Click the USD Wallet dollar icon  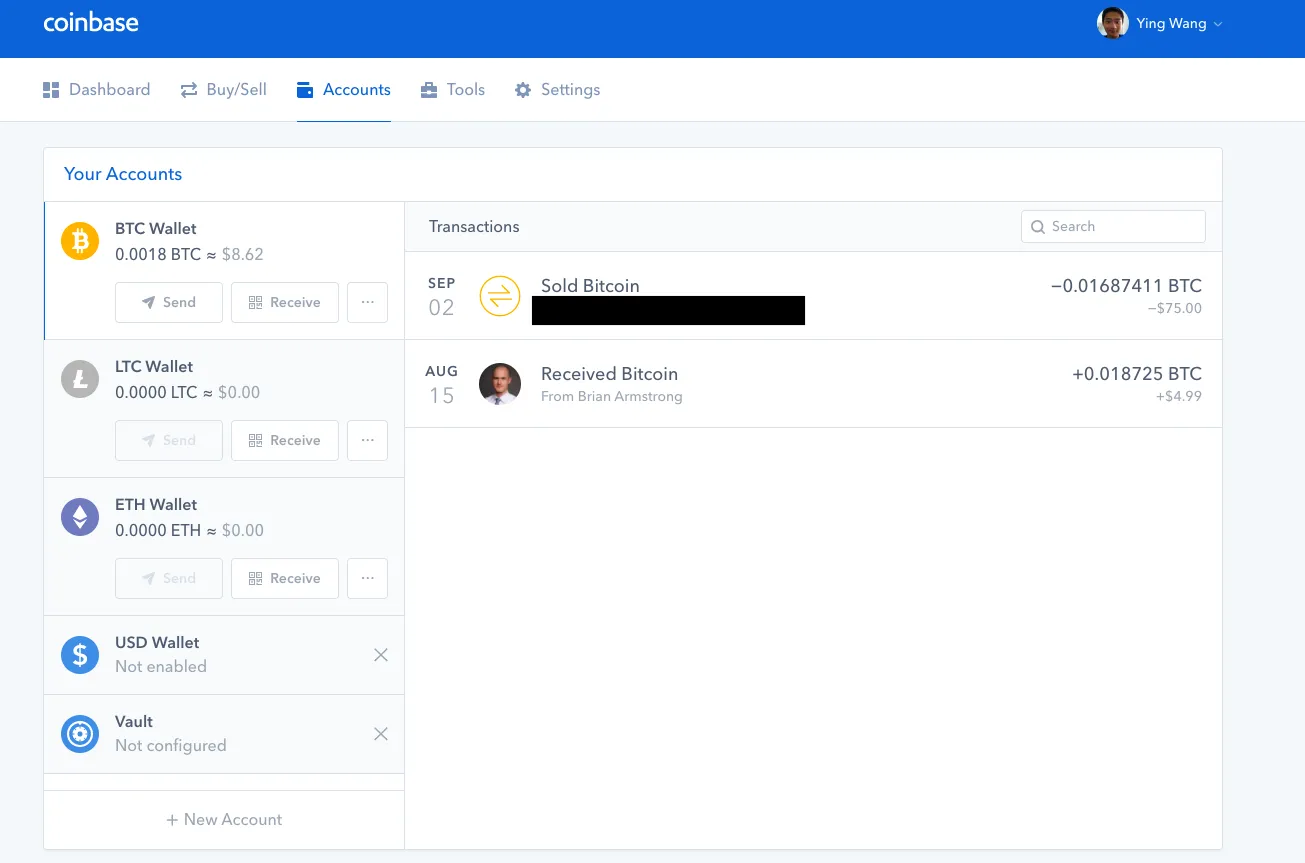(x=80, y=655)
